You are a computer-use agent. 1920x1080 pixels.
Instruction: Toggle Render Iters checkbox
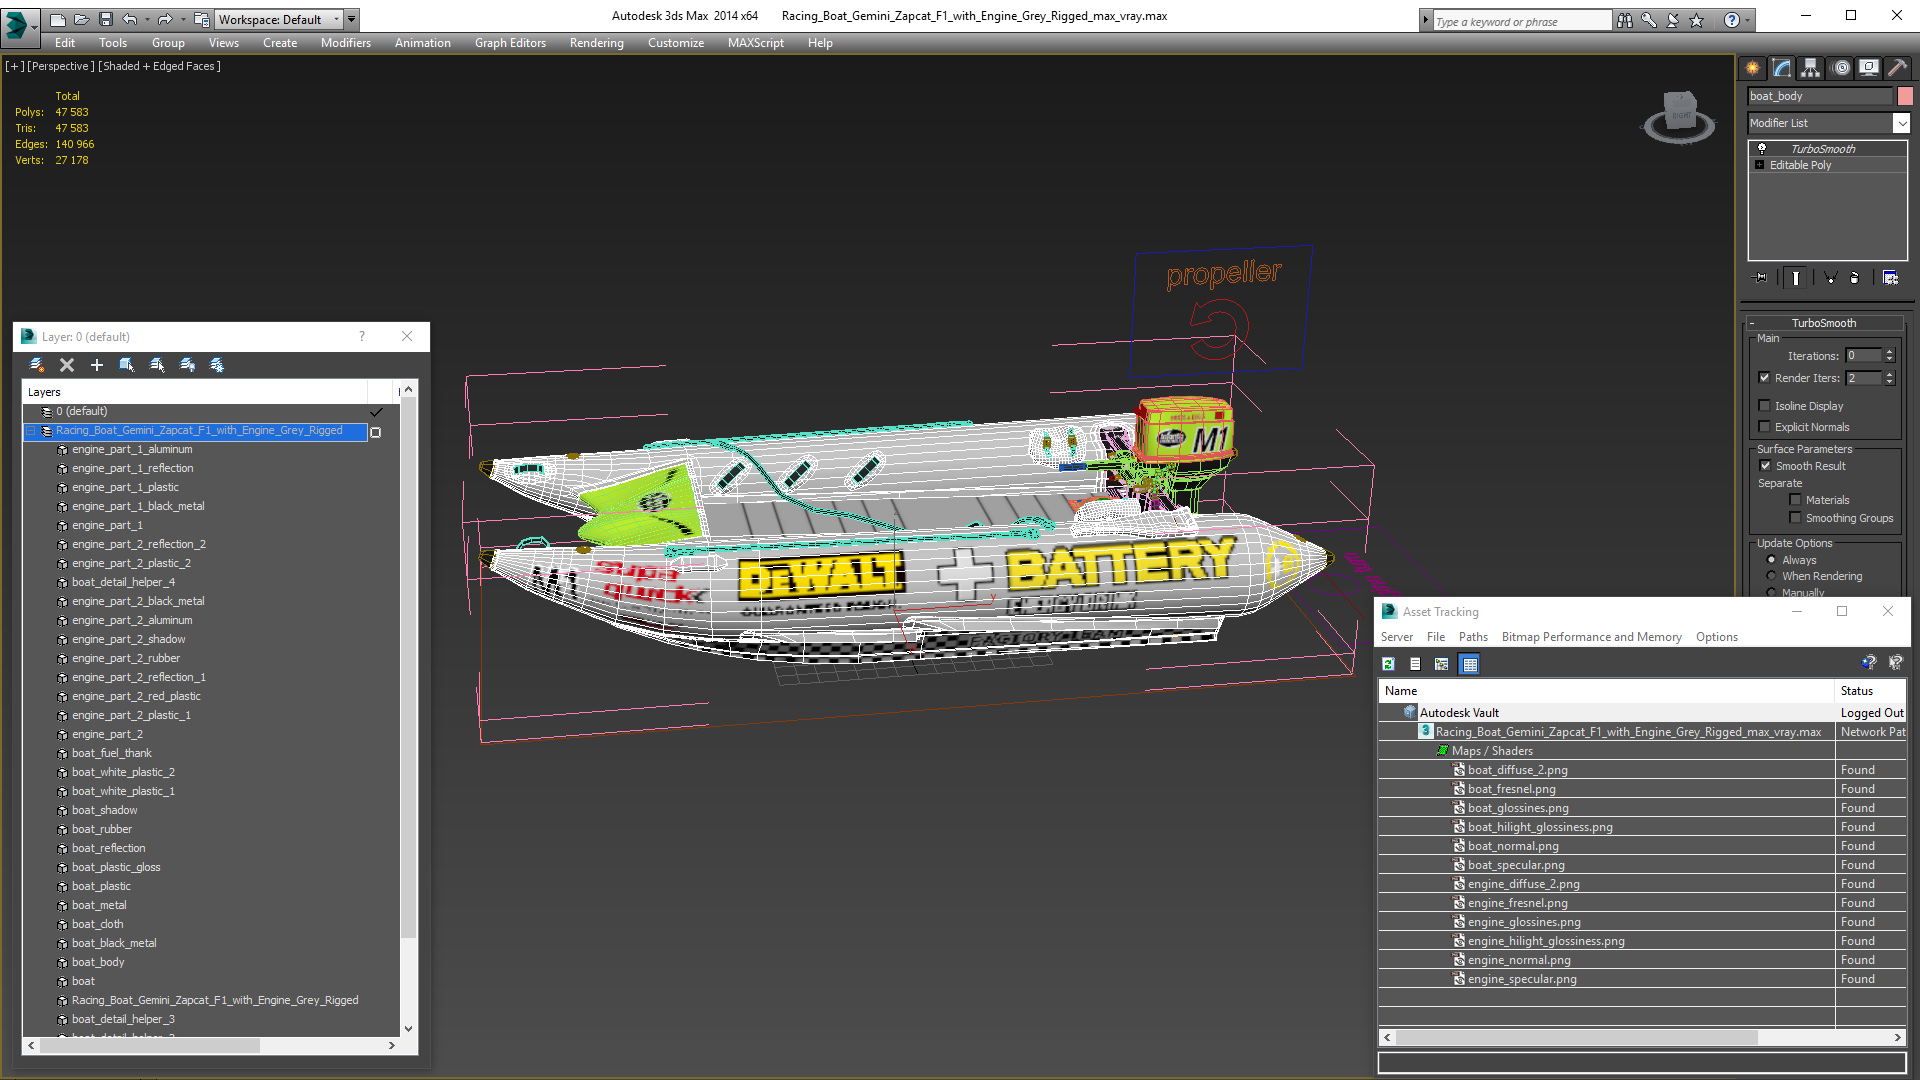pyautogui.click(x=1764, y=378)
